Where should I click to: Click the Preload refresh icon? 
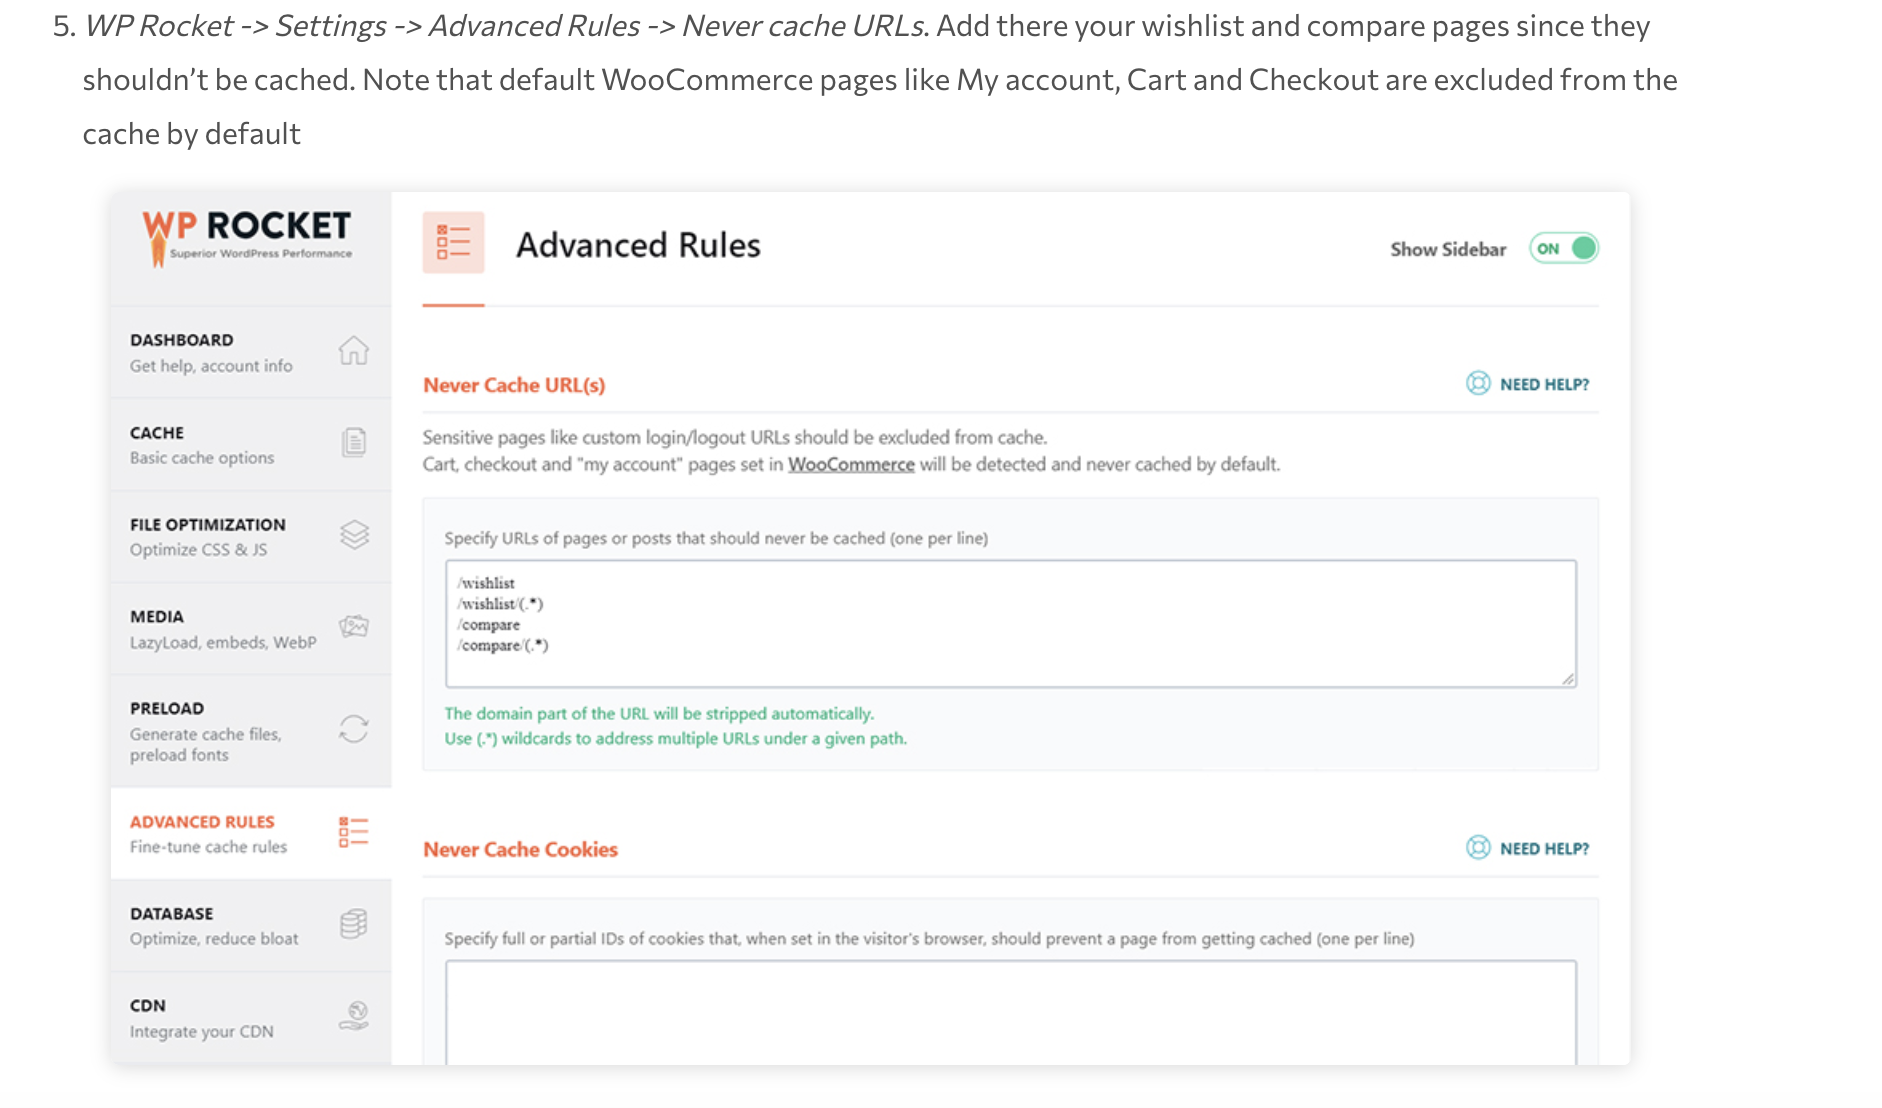pos(354,729)
